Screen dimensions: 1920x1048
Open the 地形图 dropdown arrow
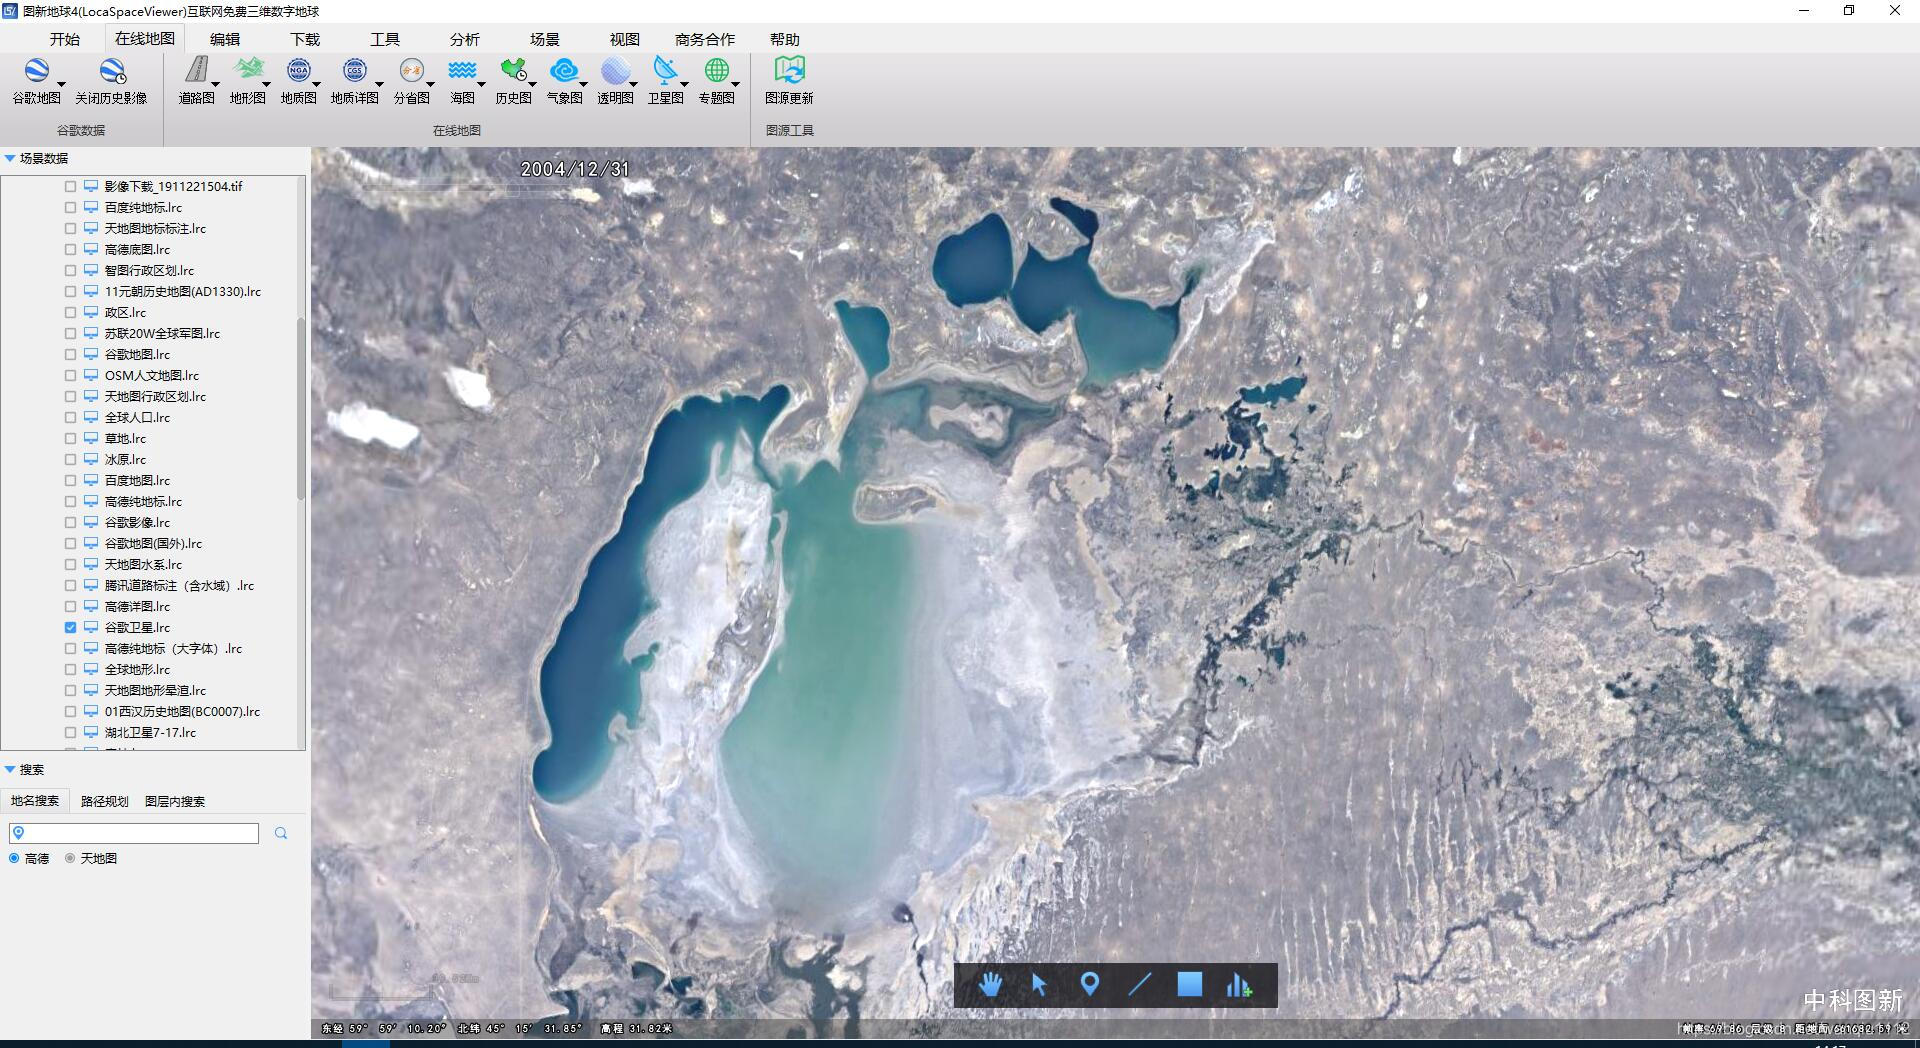tap(267, 84)
